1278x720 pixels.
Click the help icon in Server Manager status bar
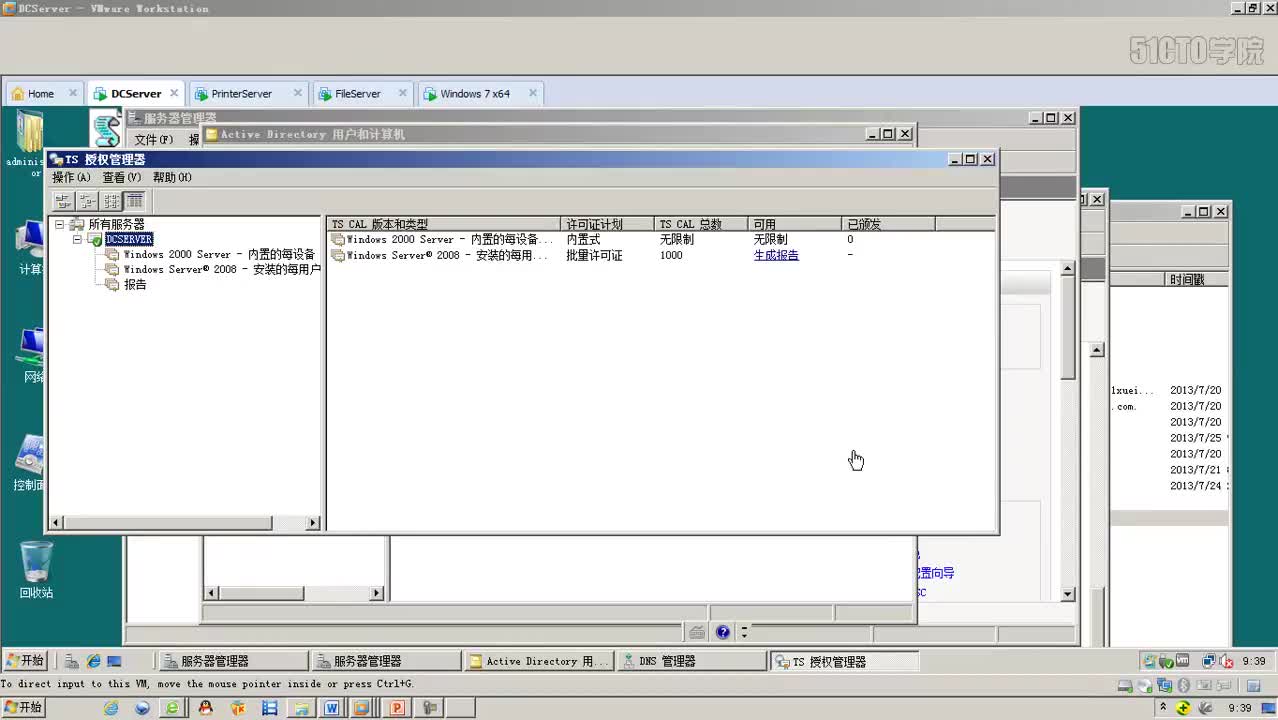722,632
